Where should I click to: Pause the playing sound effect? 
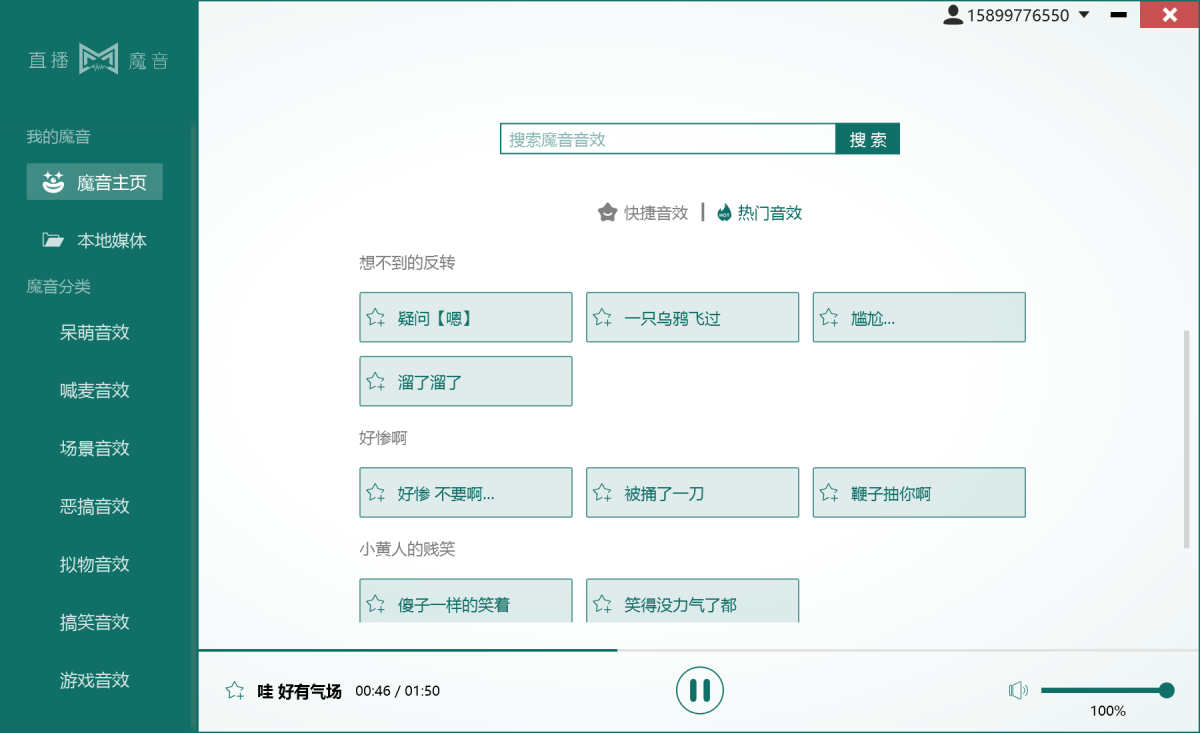pos(700,690)
